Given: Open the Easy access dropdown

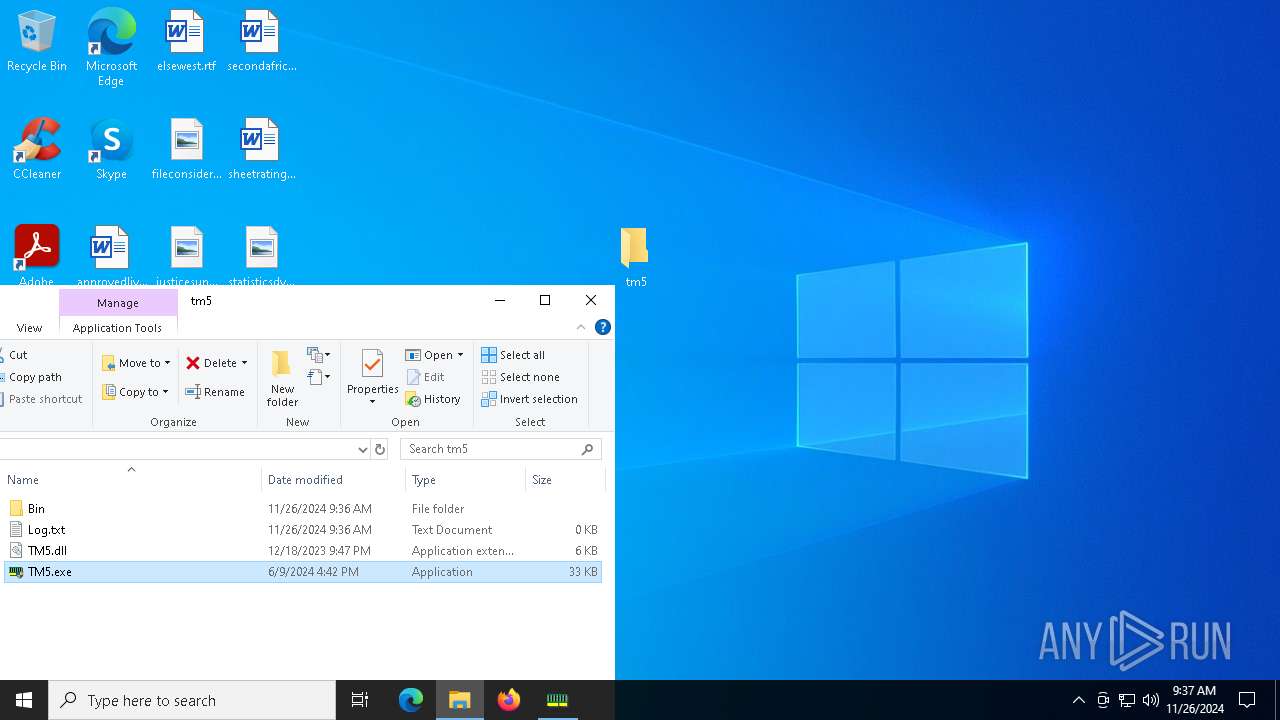Looking at the screenshot, I should tap(319, 377).
